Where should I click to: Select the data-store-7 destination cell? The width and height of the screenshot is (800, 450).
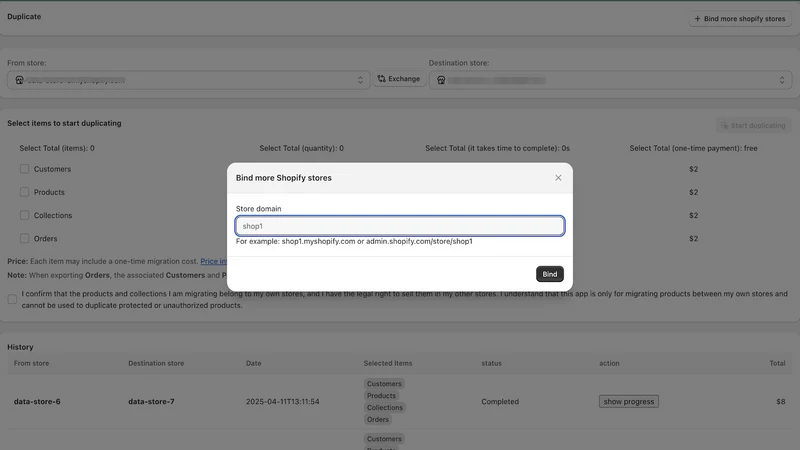152,402
